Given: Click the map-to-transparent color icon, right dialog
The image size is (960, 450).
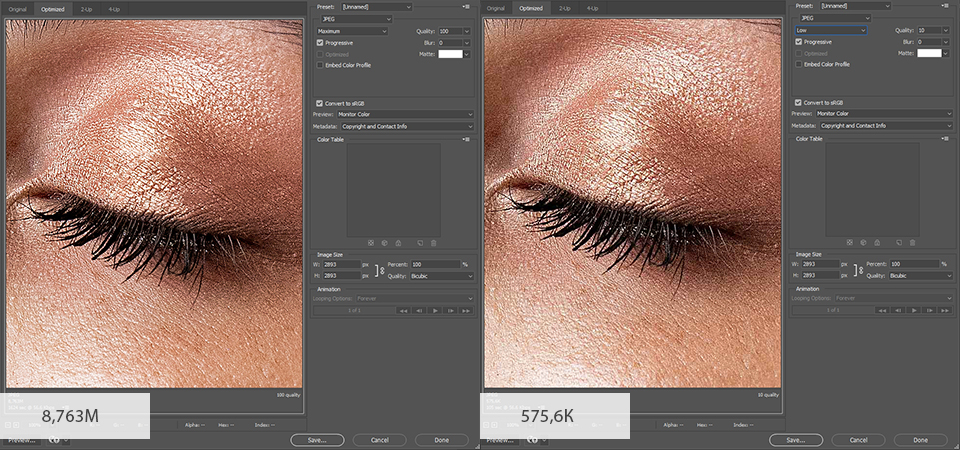Looking at the screenshot, I should point(850,242).
